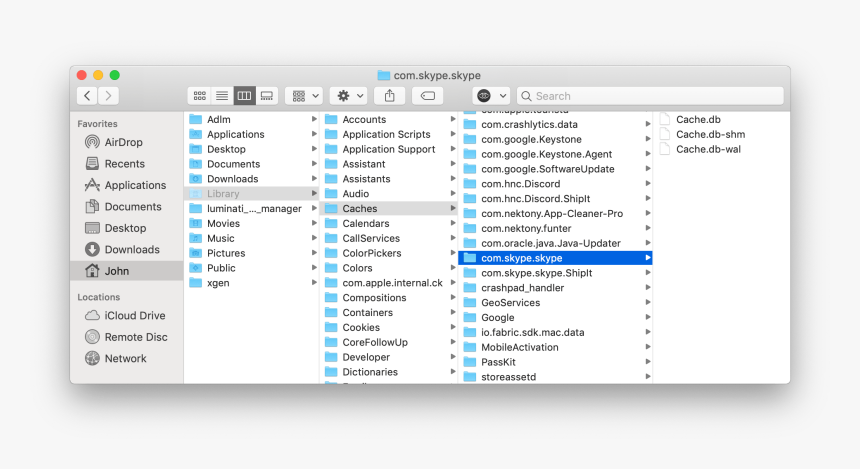The height and width of the screenshot is (469, 860).
Task: Open Downloads in the Favorites sidebar
Action: (126, 249)
